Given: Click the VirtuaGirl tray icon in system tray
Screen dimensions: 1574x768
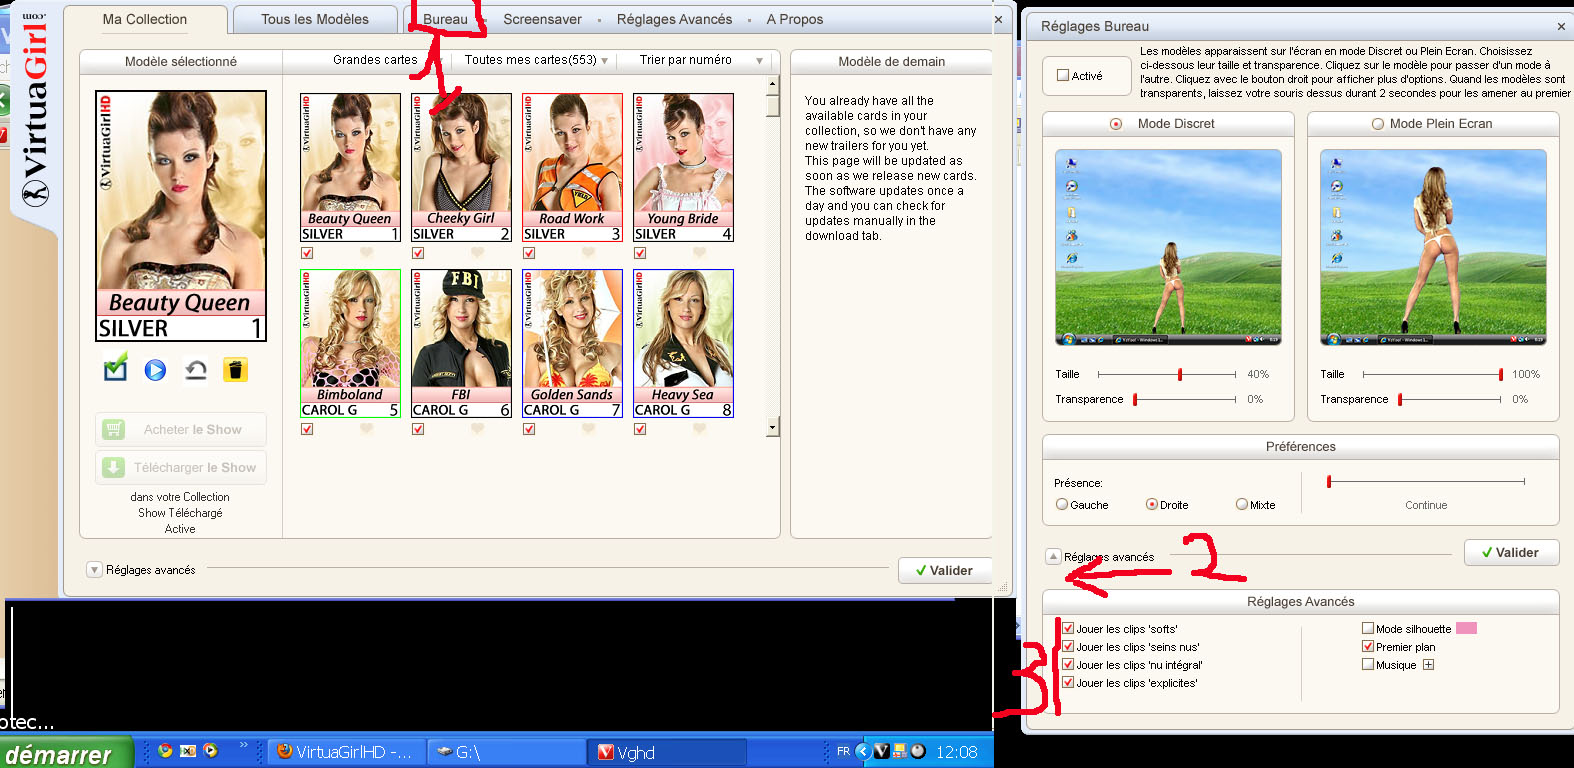Looking at the screenshot, I should coord(881,751).
